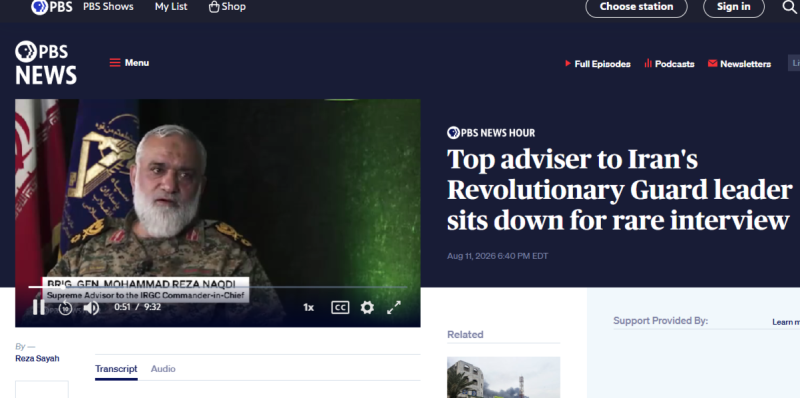Screen dimensions: 800x398
Task: Open author Reza Sayah's page
Action: point(37,358)
